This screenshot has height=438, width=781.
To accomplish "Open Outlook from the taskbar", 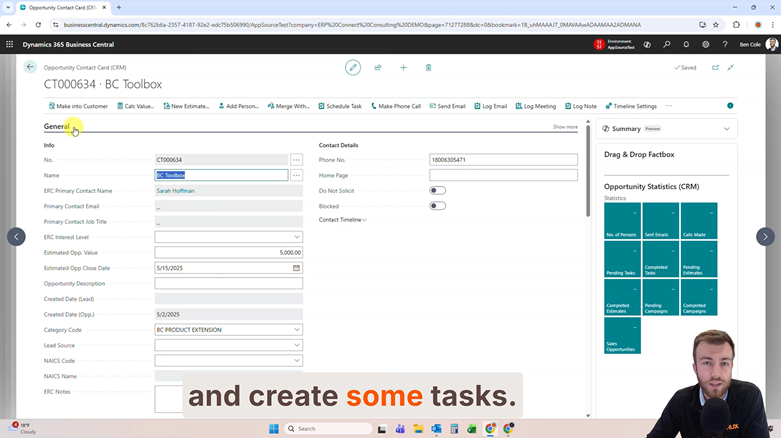I will 436,429.
